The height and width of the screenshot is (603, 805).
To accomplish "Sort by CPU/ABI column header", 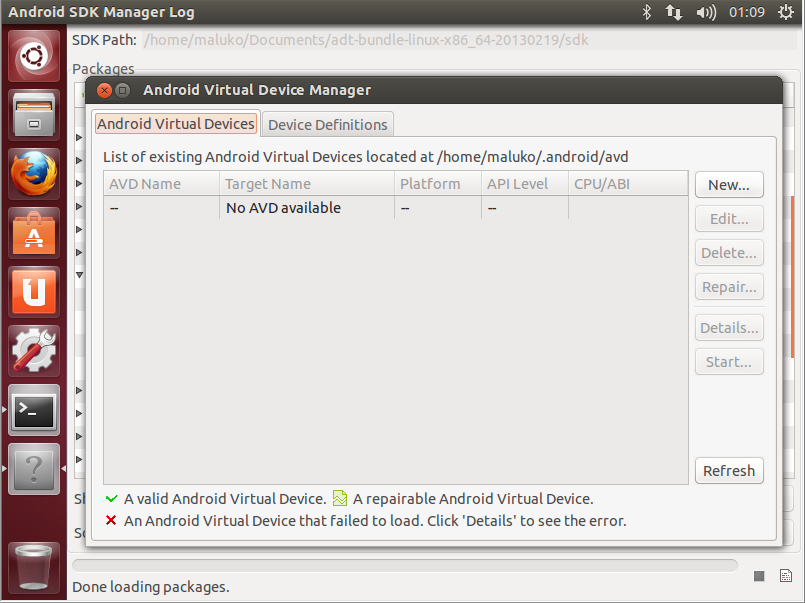I will click(628, 184).
